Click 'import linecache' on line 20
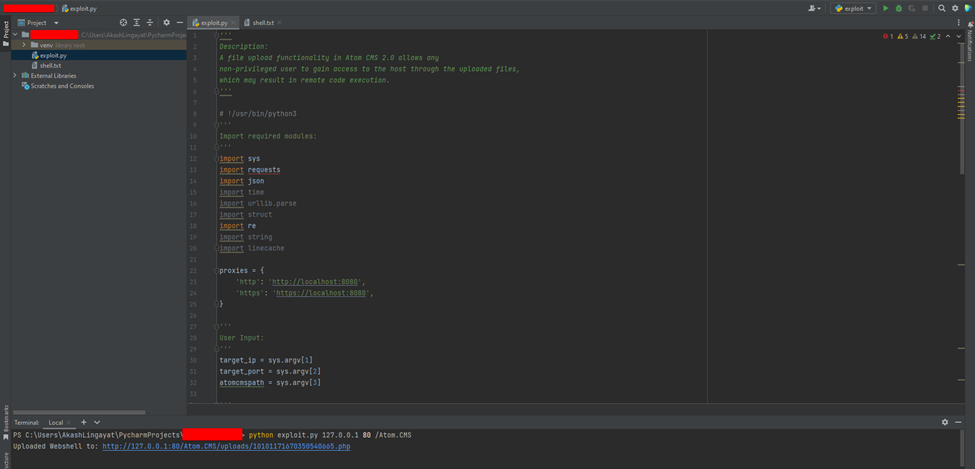The width and height of the screenshot is (975, 469). [252, 248]
